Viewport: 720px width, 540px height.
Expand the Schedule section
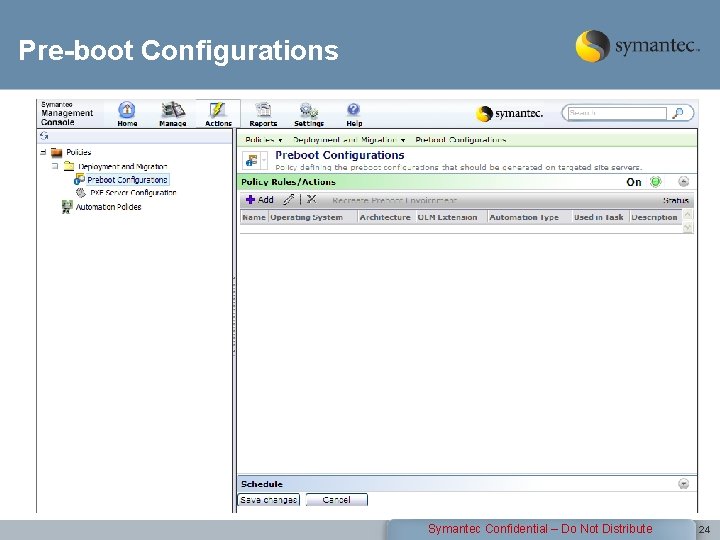coord(683,484)
